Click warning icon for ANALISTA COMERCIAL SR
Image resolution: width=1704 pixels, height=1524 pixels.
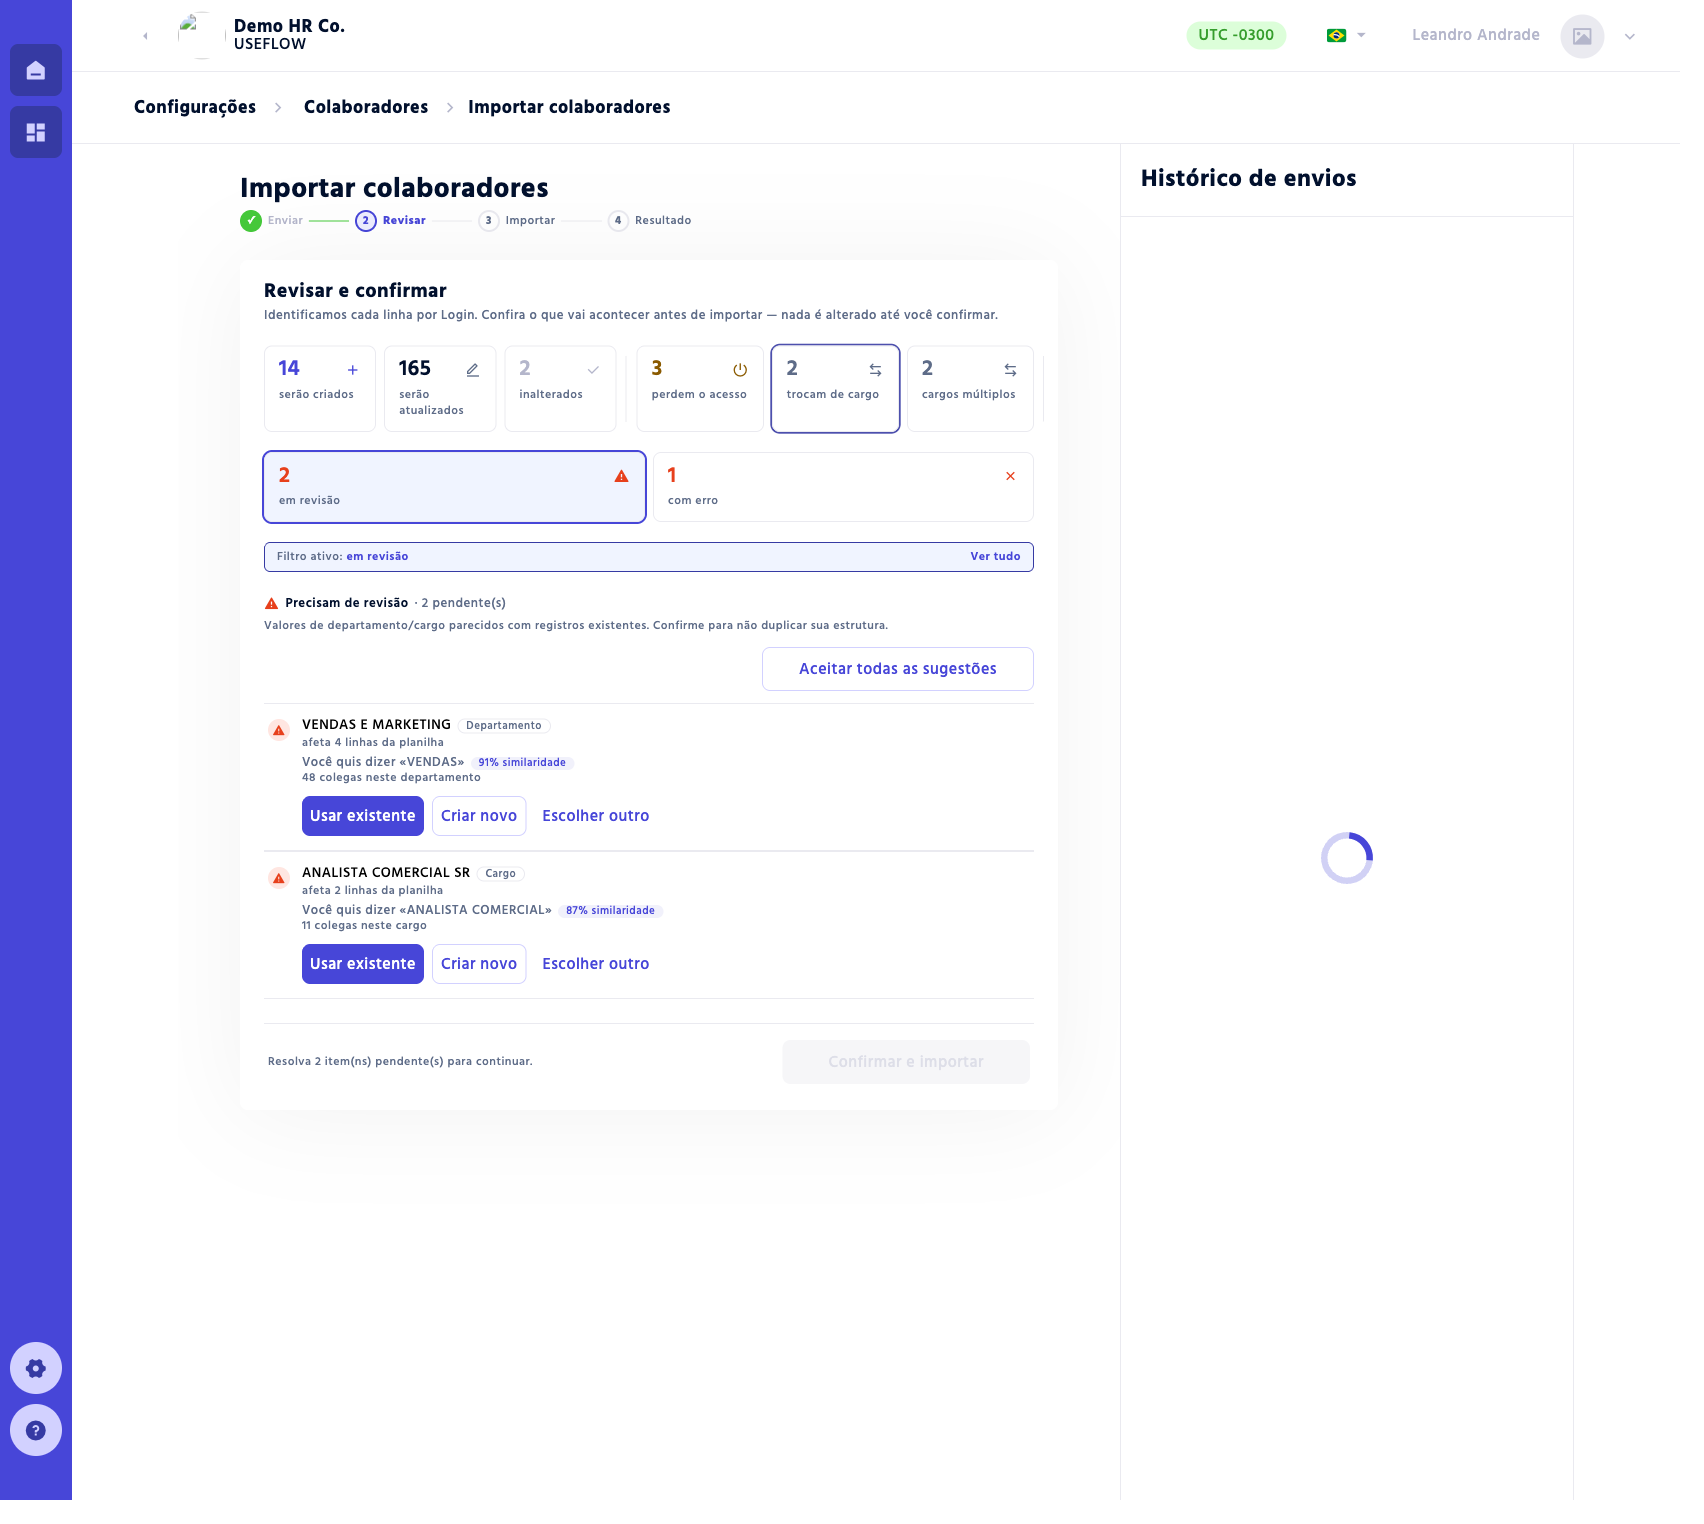point(279,878)
